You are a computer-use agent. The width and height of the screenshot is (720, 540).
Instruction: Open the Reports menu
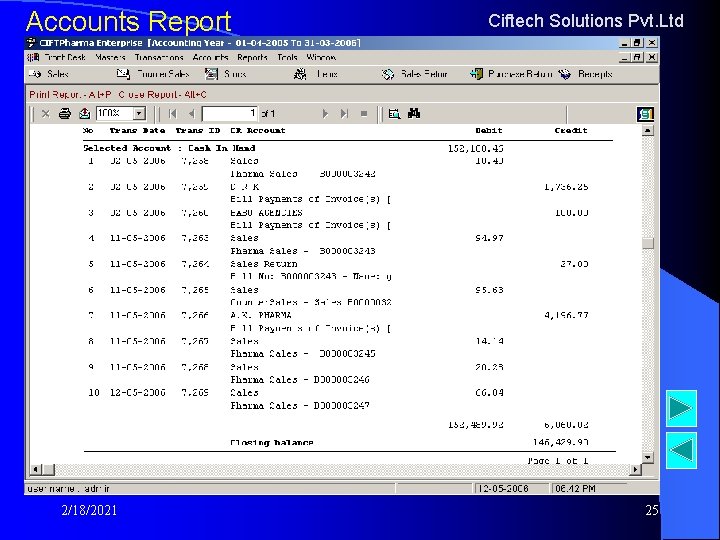pyautogui.click(x=252, y=57)
